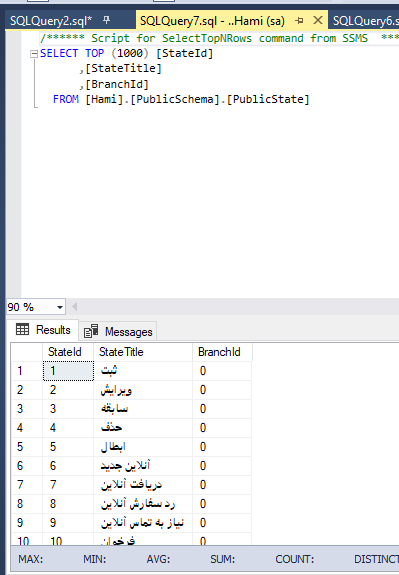Click StateId cell with value 9
This screenshot has height=575, width=399.
click(x=68, y=523)
